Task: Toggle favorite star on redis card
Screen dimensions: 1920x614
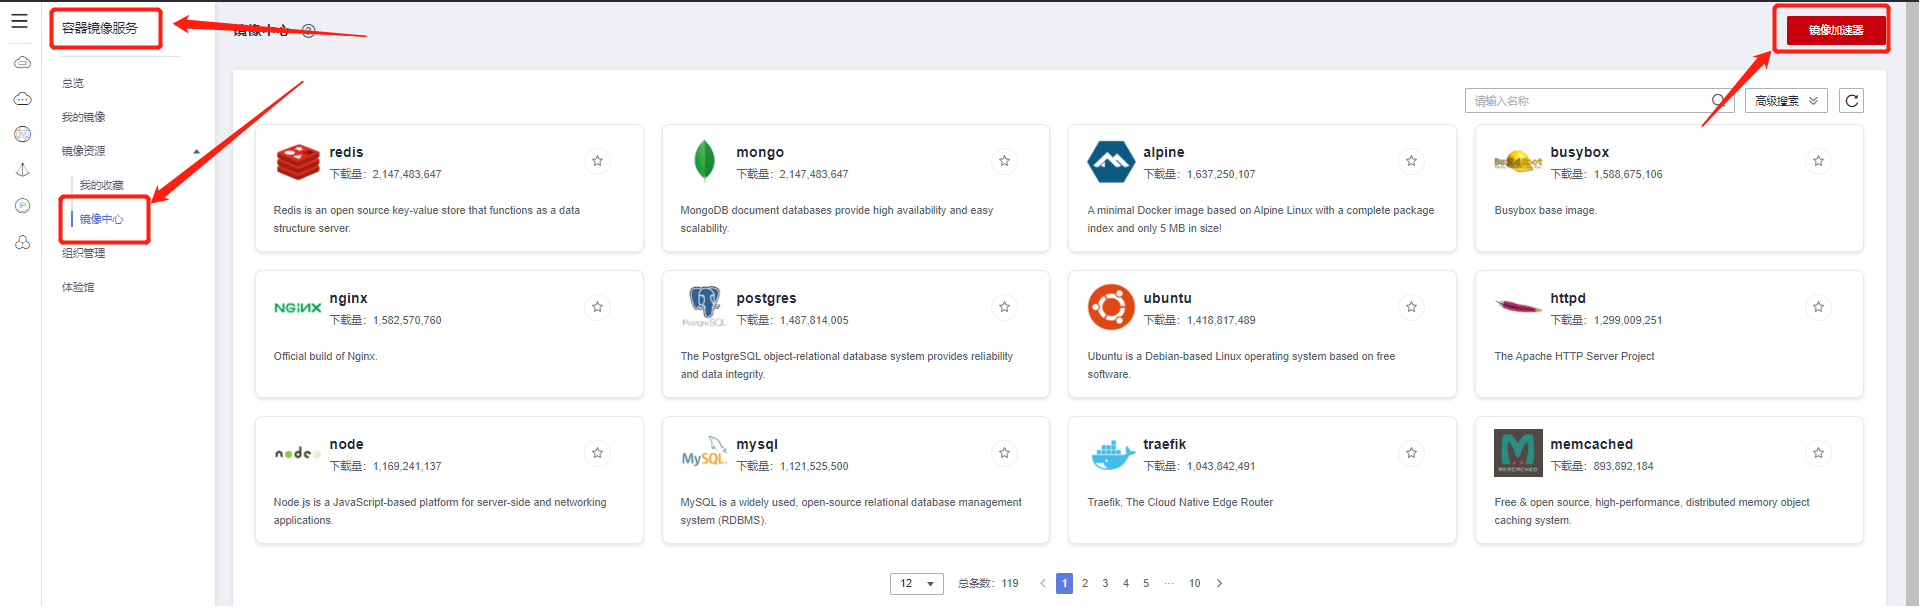Action: 597,161
